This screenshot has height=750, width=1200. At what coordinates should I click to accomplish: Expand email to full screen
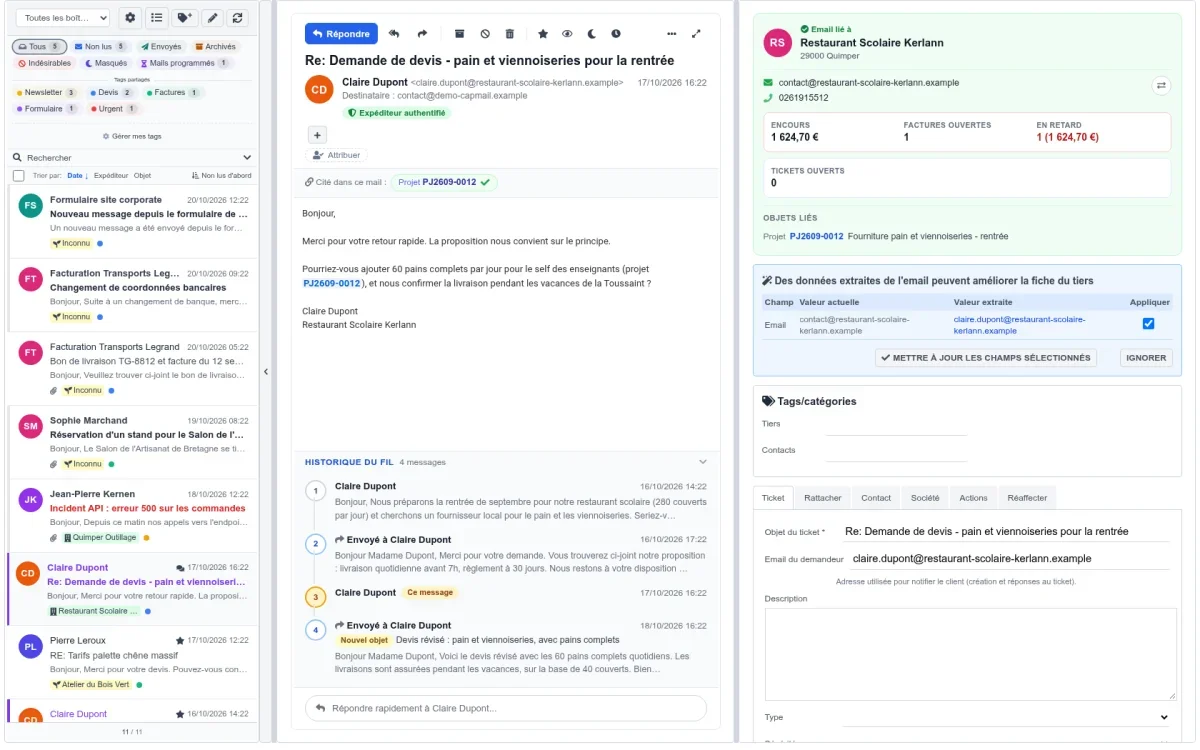[697, 34]
